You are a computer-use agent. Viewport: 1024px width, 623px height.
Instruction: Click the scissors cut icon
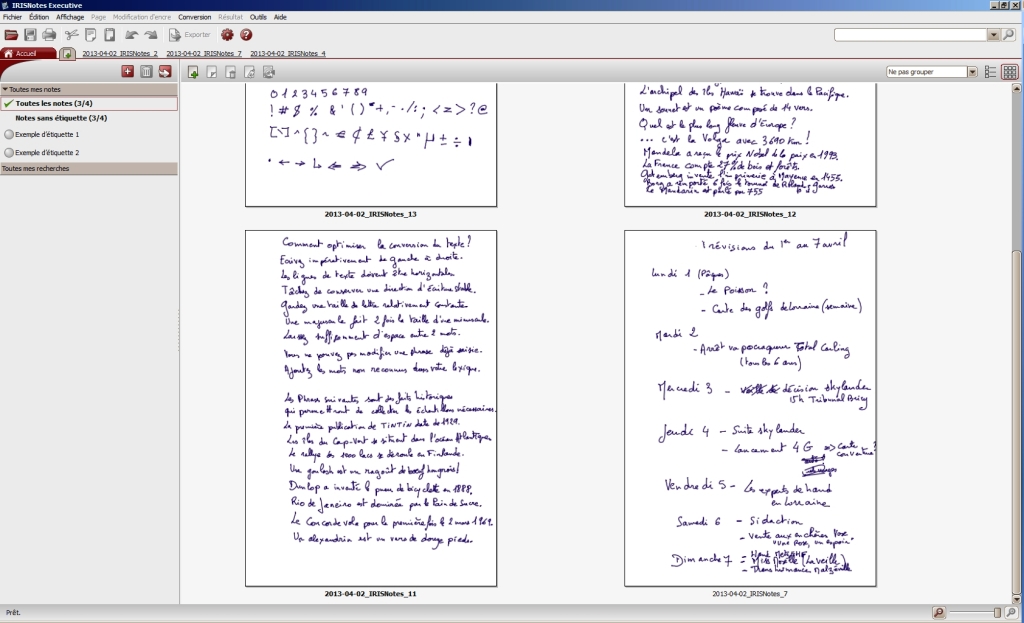click(70, 35)
